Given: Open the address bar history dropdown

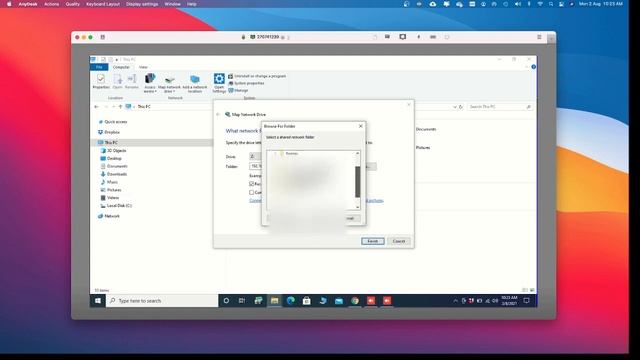Looking at the screenshot, I should pyautogui.click(x=455, y=107).
